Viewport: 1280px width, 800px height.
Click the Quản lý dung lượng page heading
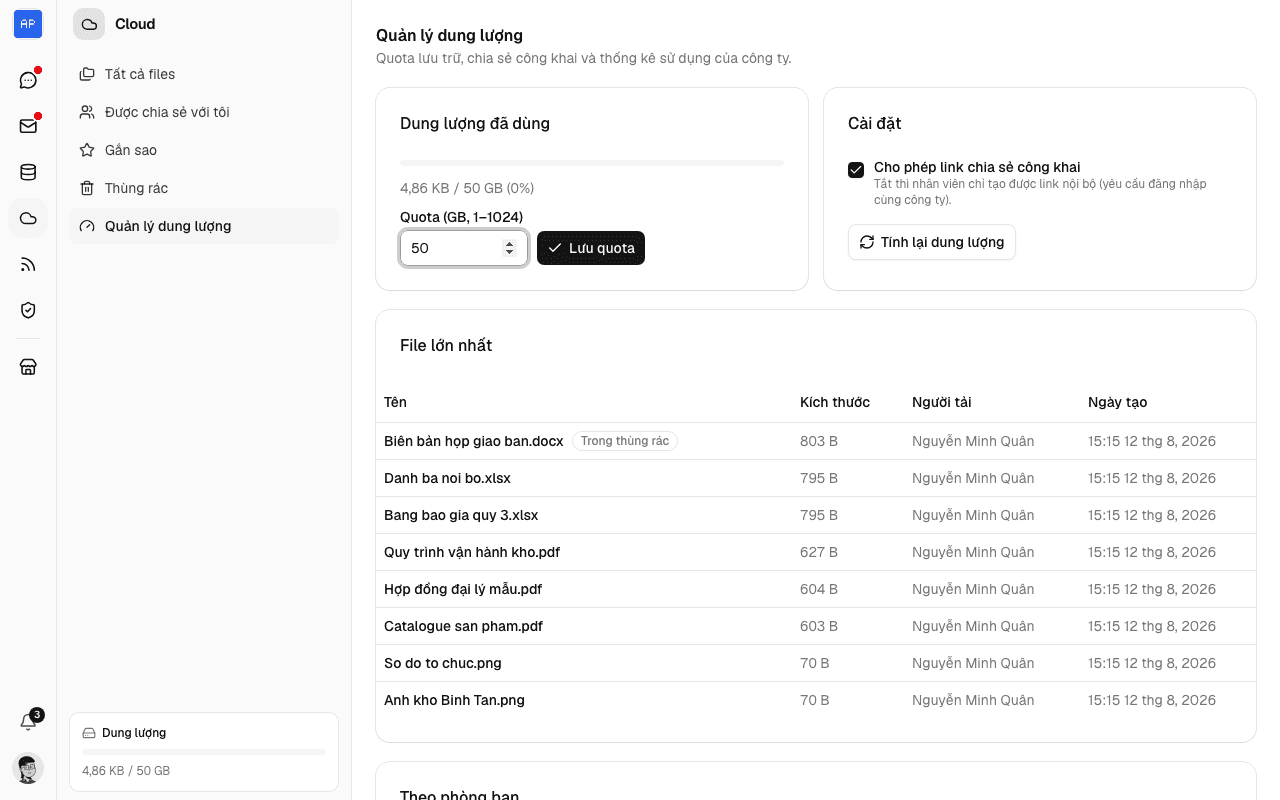(449, 36)
